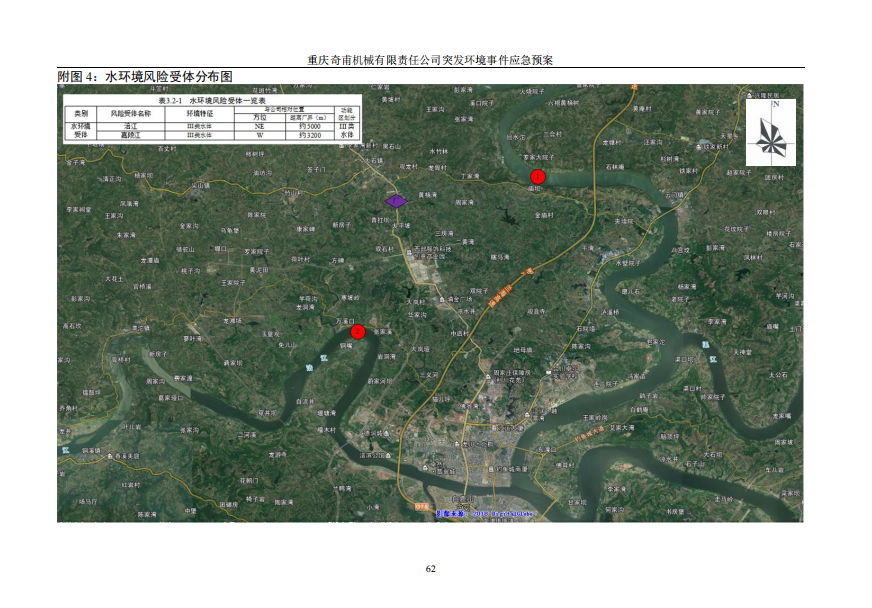Select the 风险受体名称 column header
872x608 pixels.
[131, 114]
